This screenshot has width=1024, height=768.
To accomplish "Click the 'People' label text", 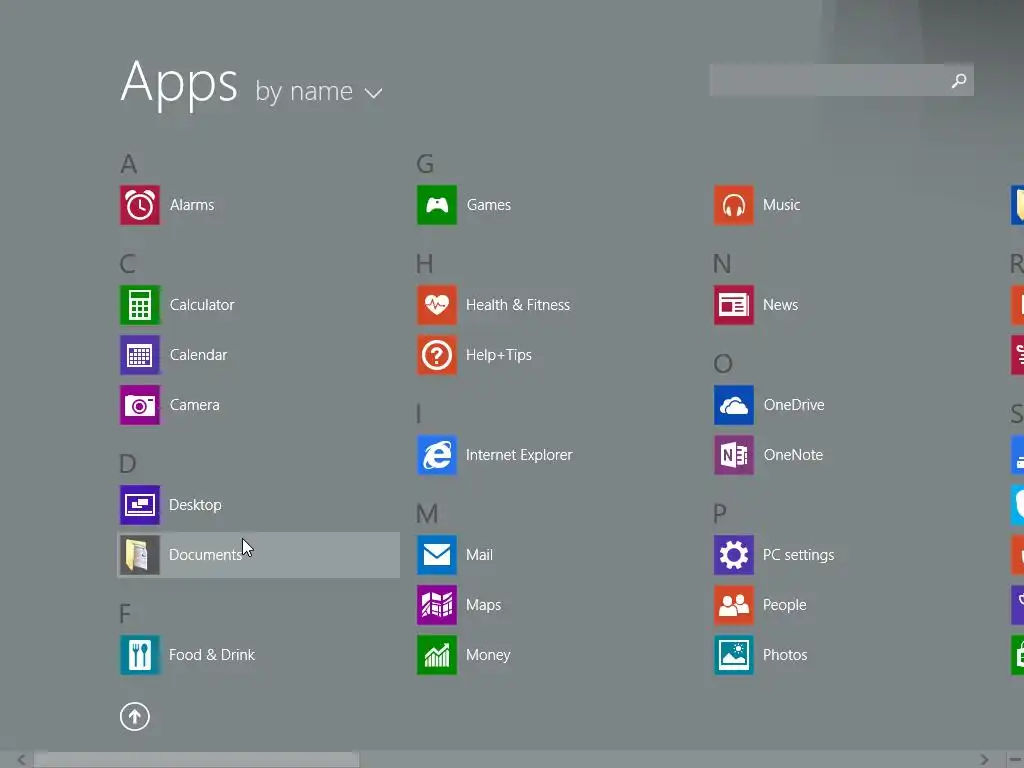I will (784, 605).
